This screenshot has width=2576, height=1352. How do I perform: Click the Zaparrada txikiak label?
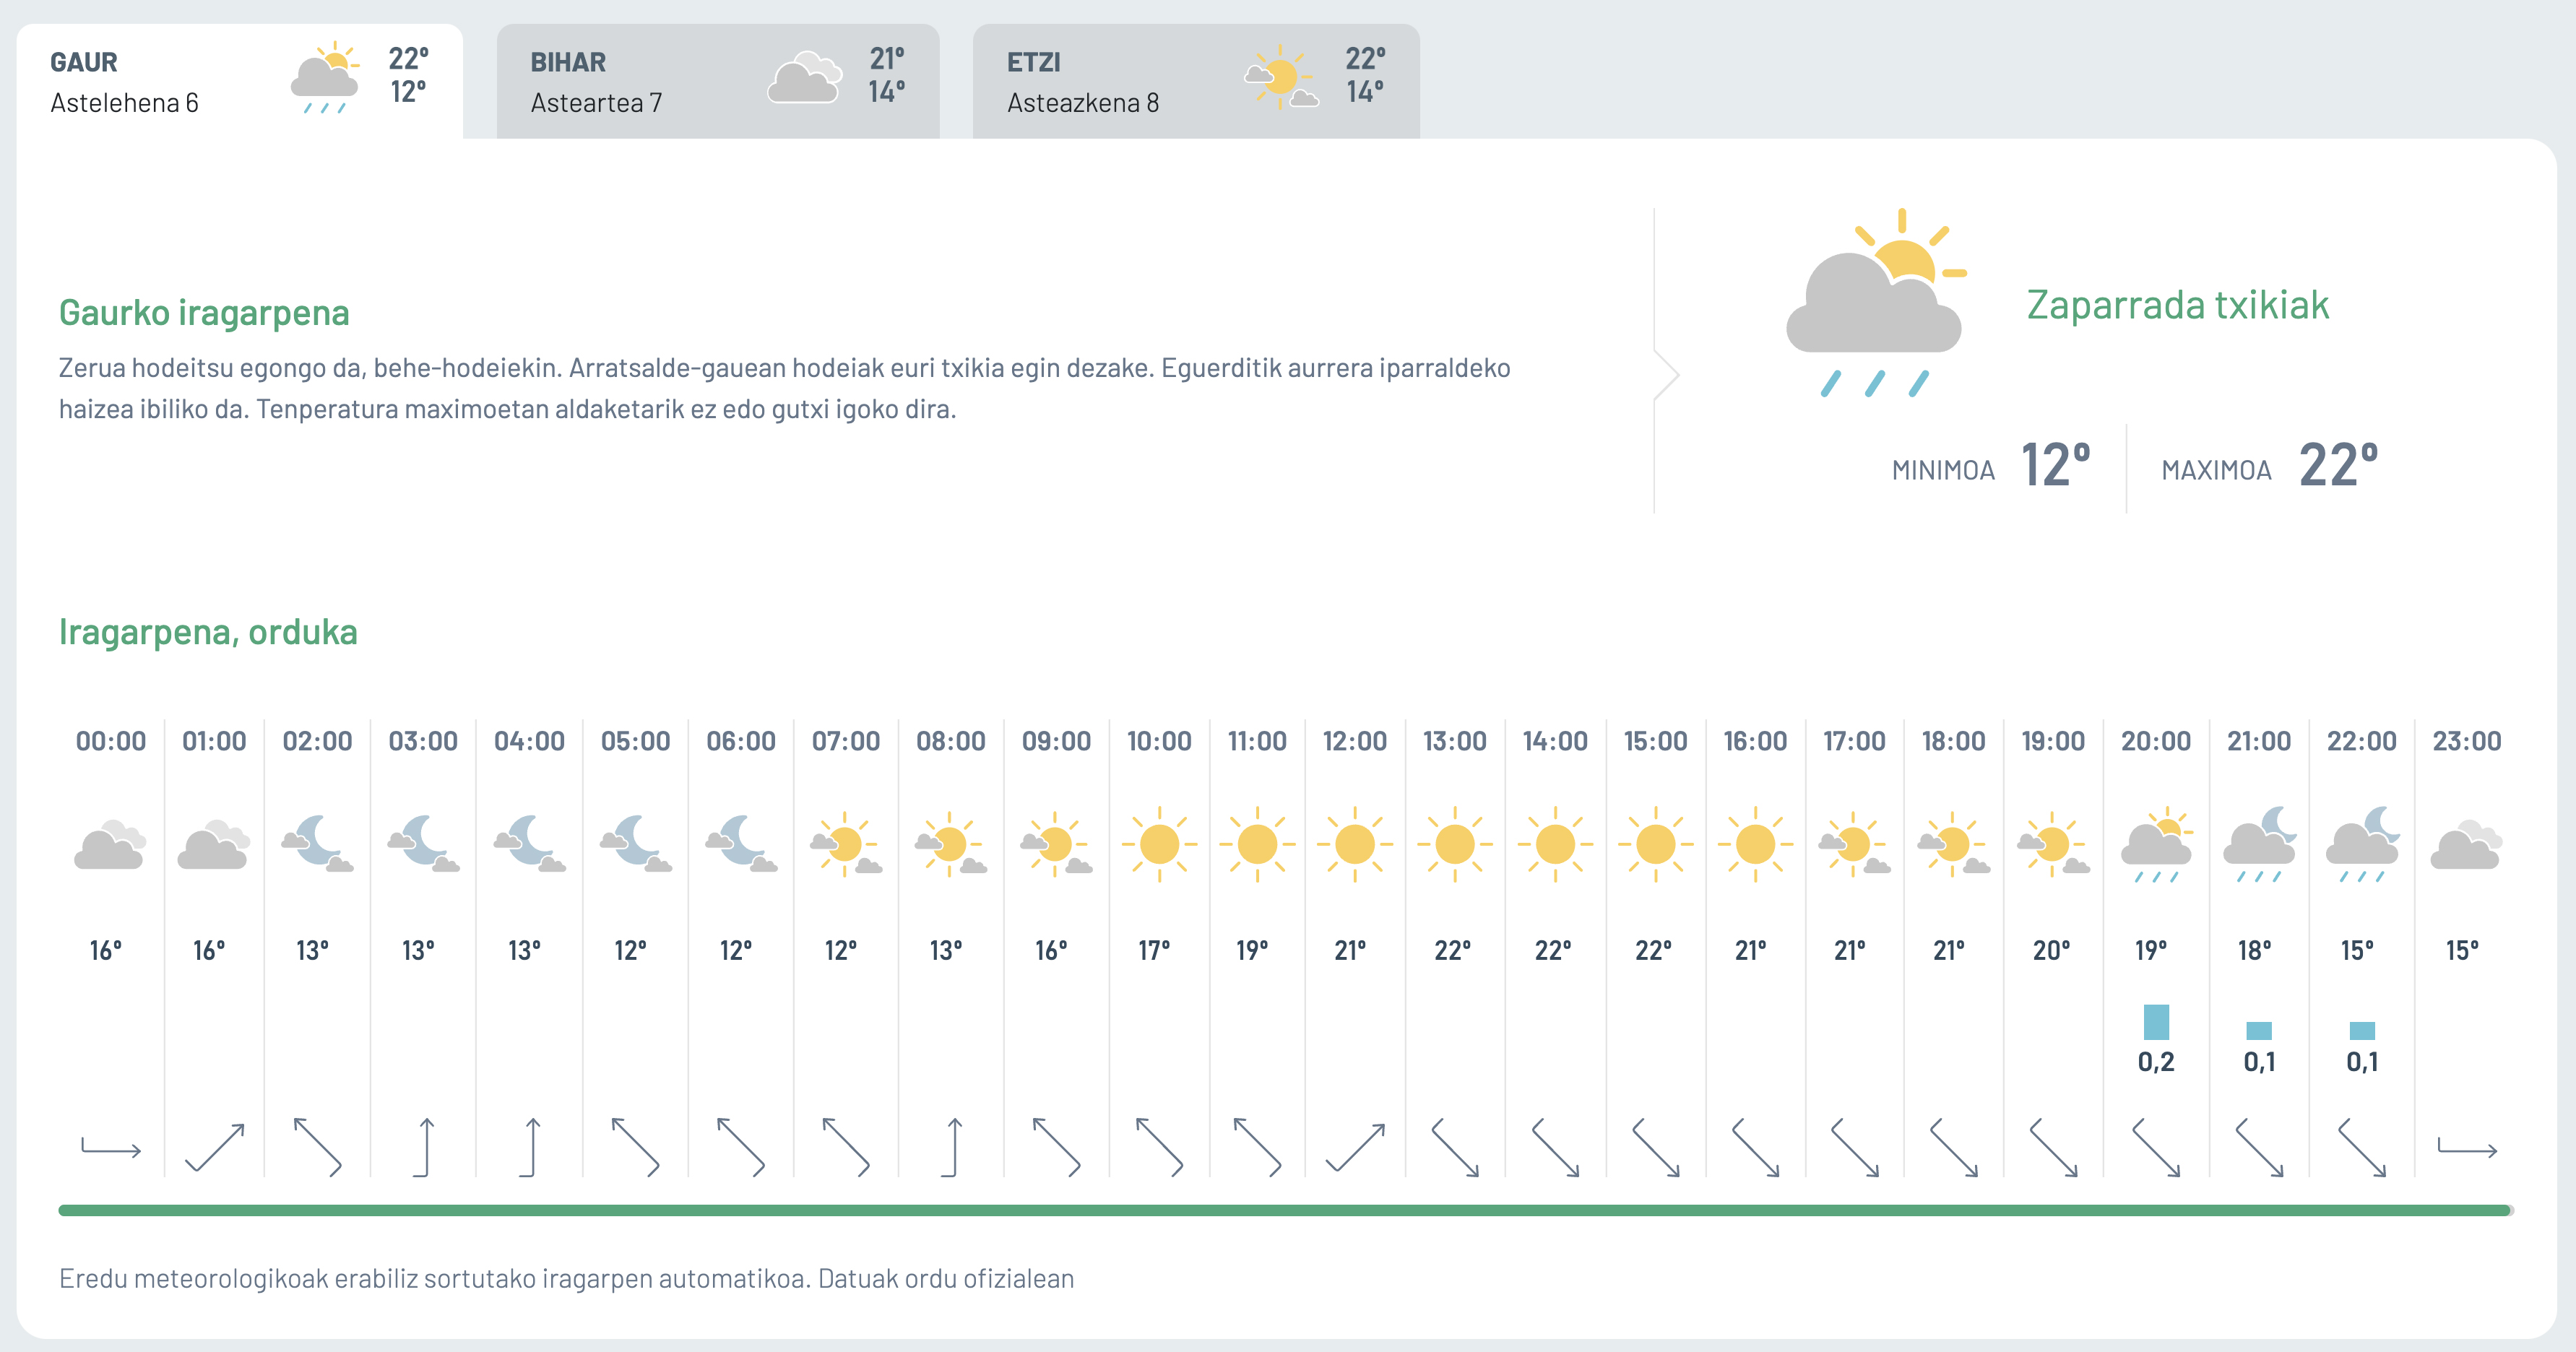click(x=2178, y=304)
